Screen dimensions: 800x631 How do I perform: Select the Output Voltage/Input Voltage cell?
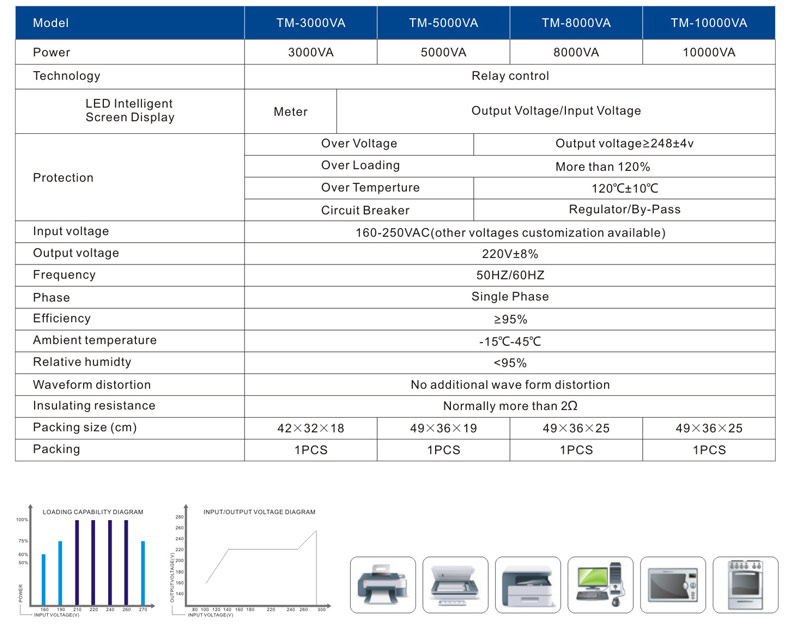click(556, 111)
